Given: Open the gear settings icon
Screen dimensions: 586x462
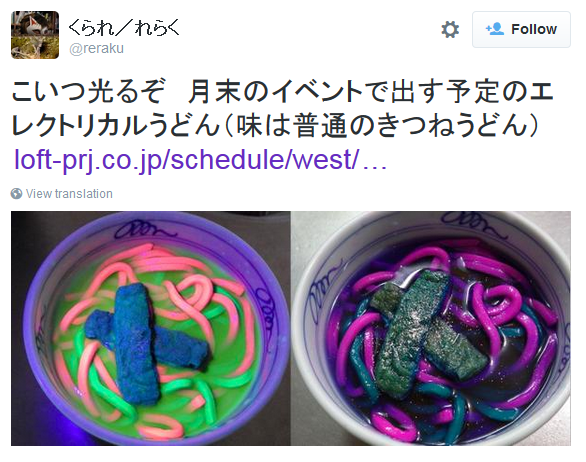Looking at the screenshot, I should coord(450,30).
